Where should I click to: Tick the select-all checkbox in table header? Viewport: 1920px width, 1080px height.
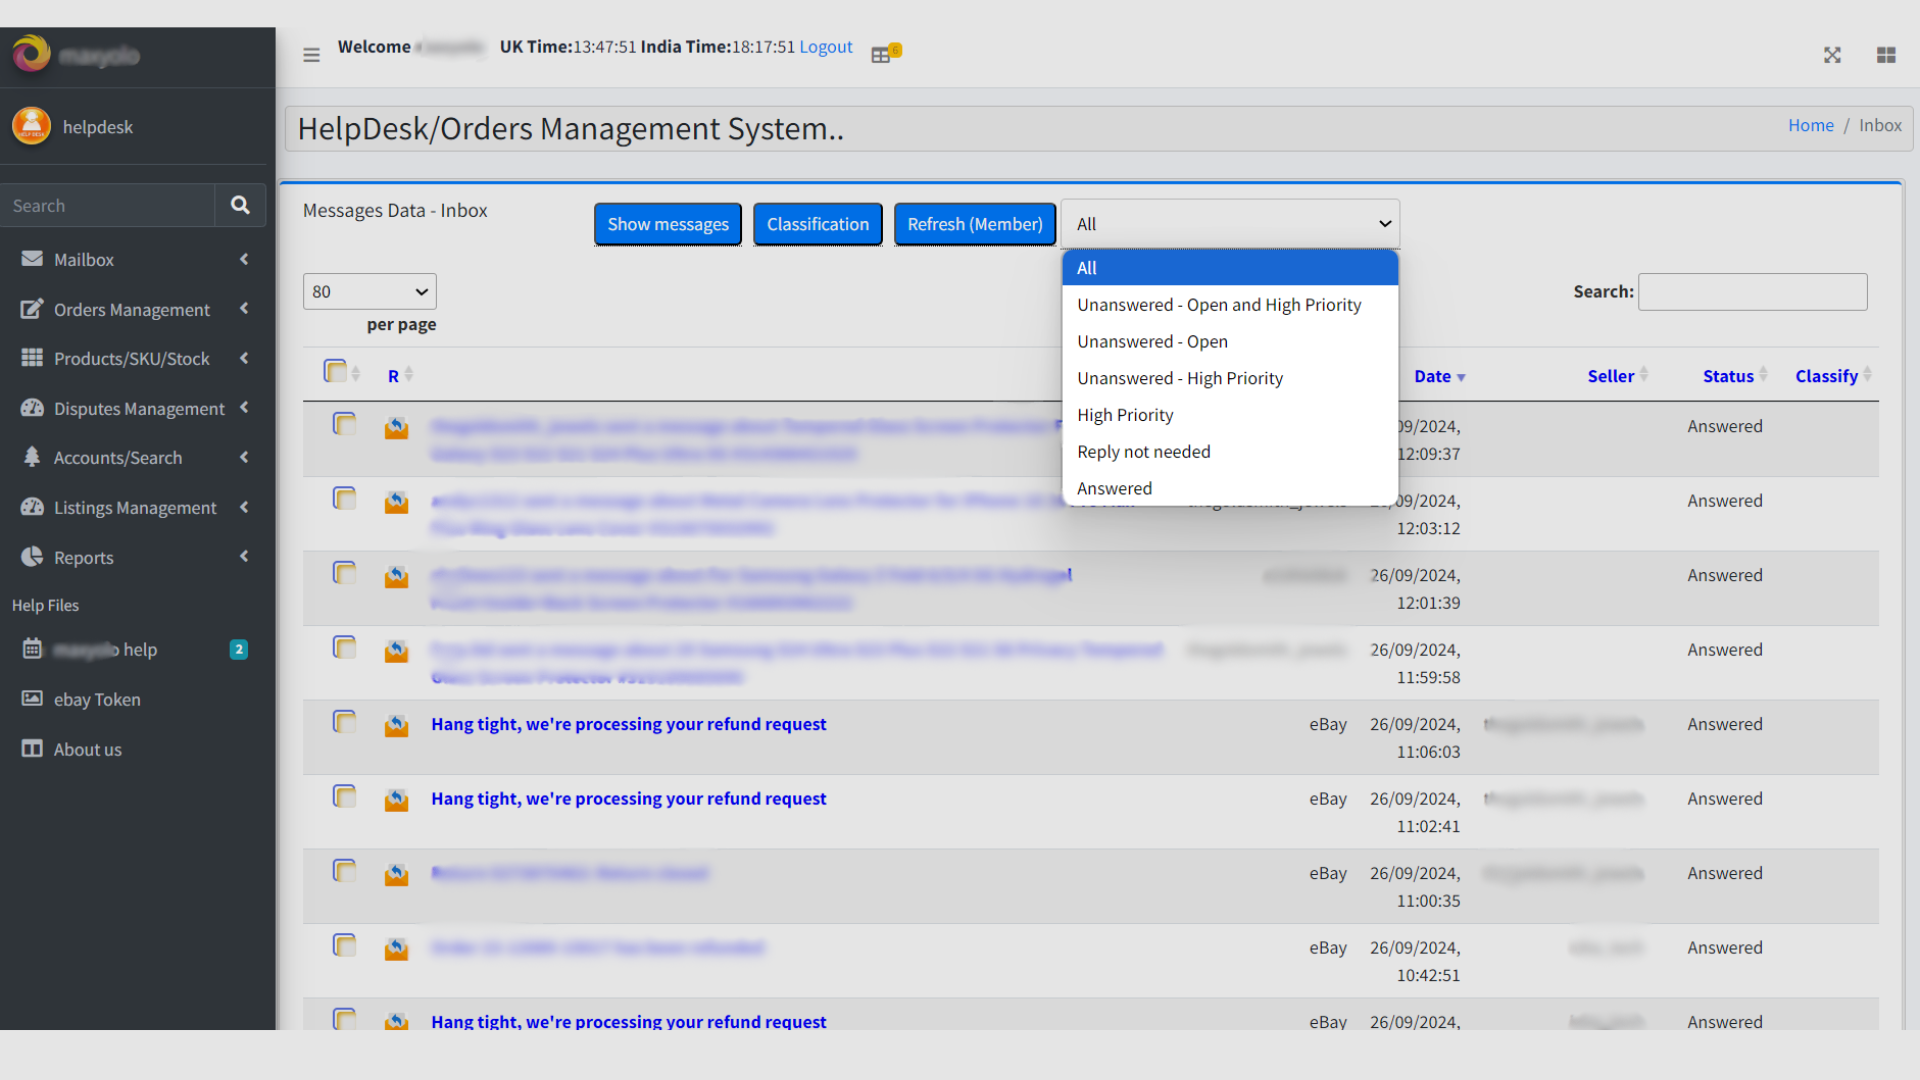click(335, 371)
